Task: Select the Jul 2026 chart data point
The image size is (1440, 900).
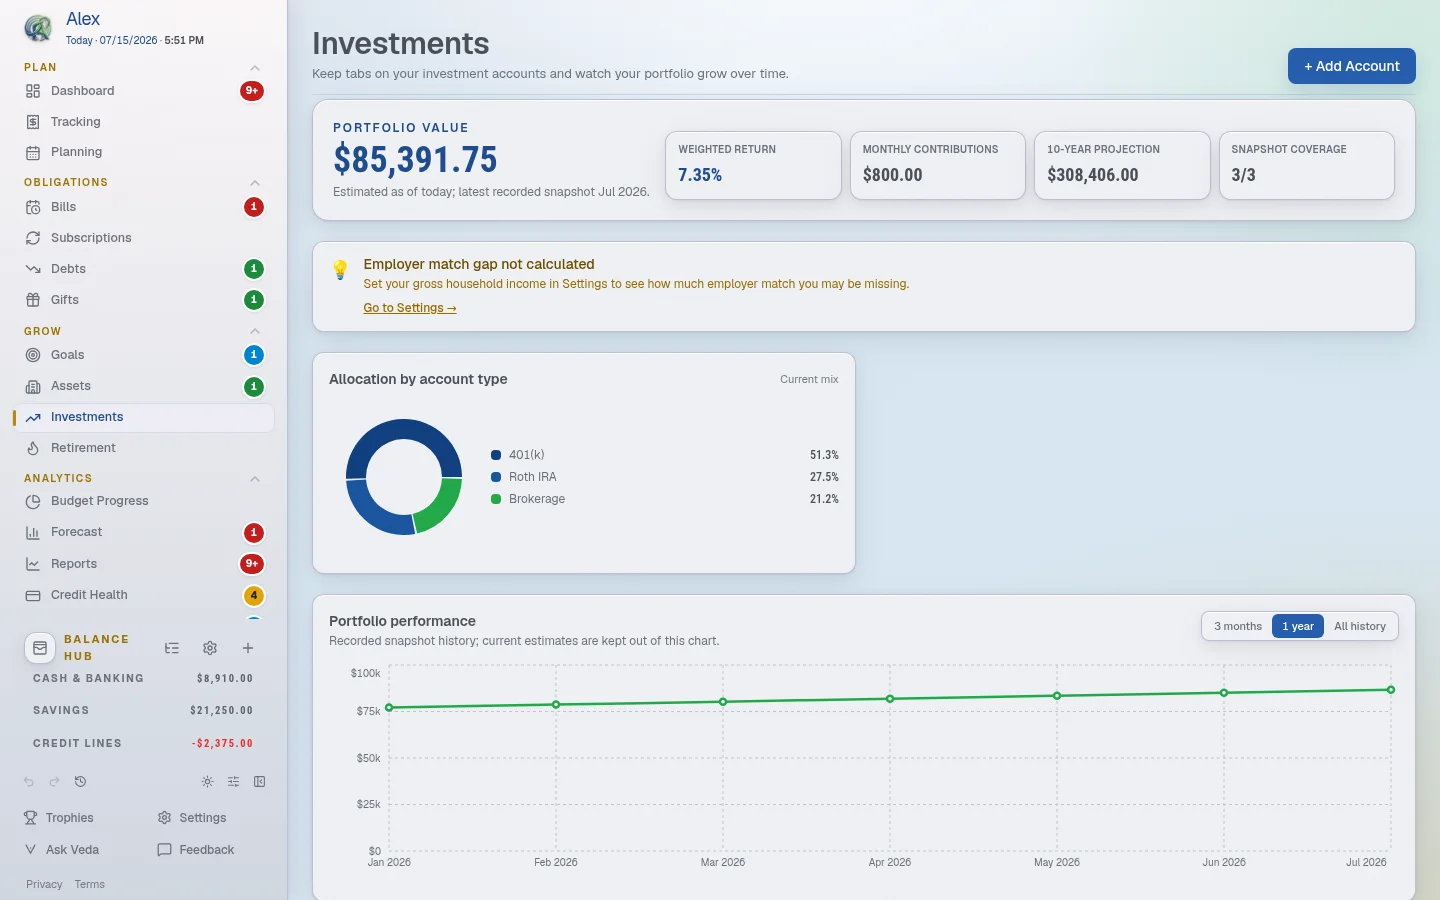Action: (x=1391, y=690)
